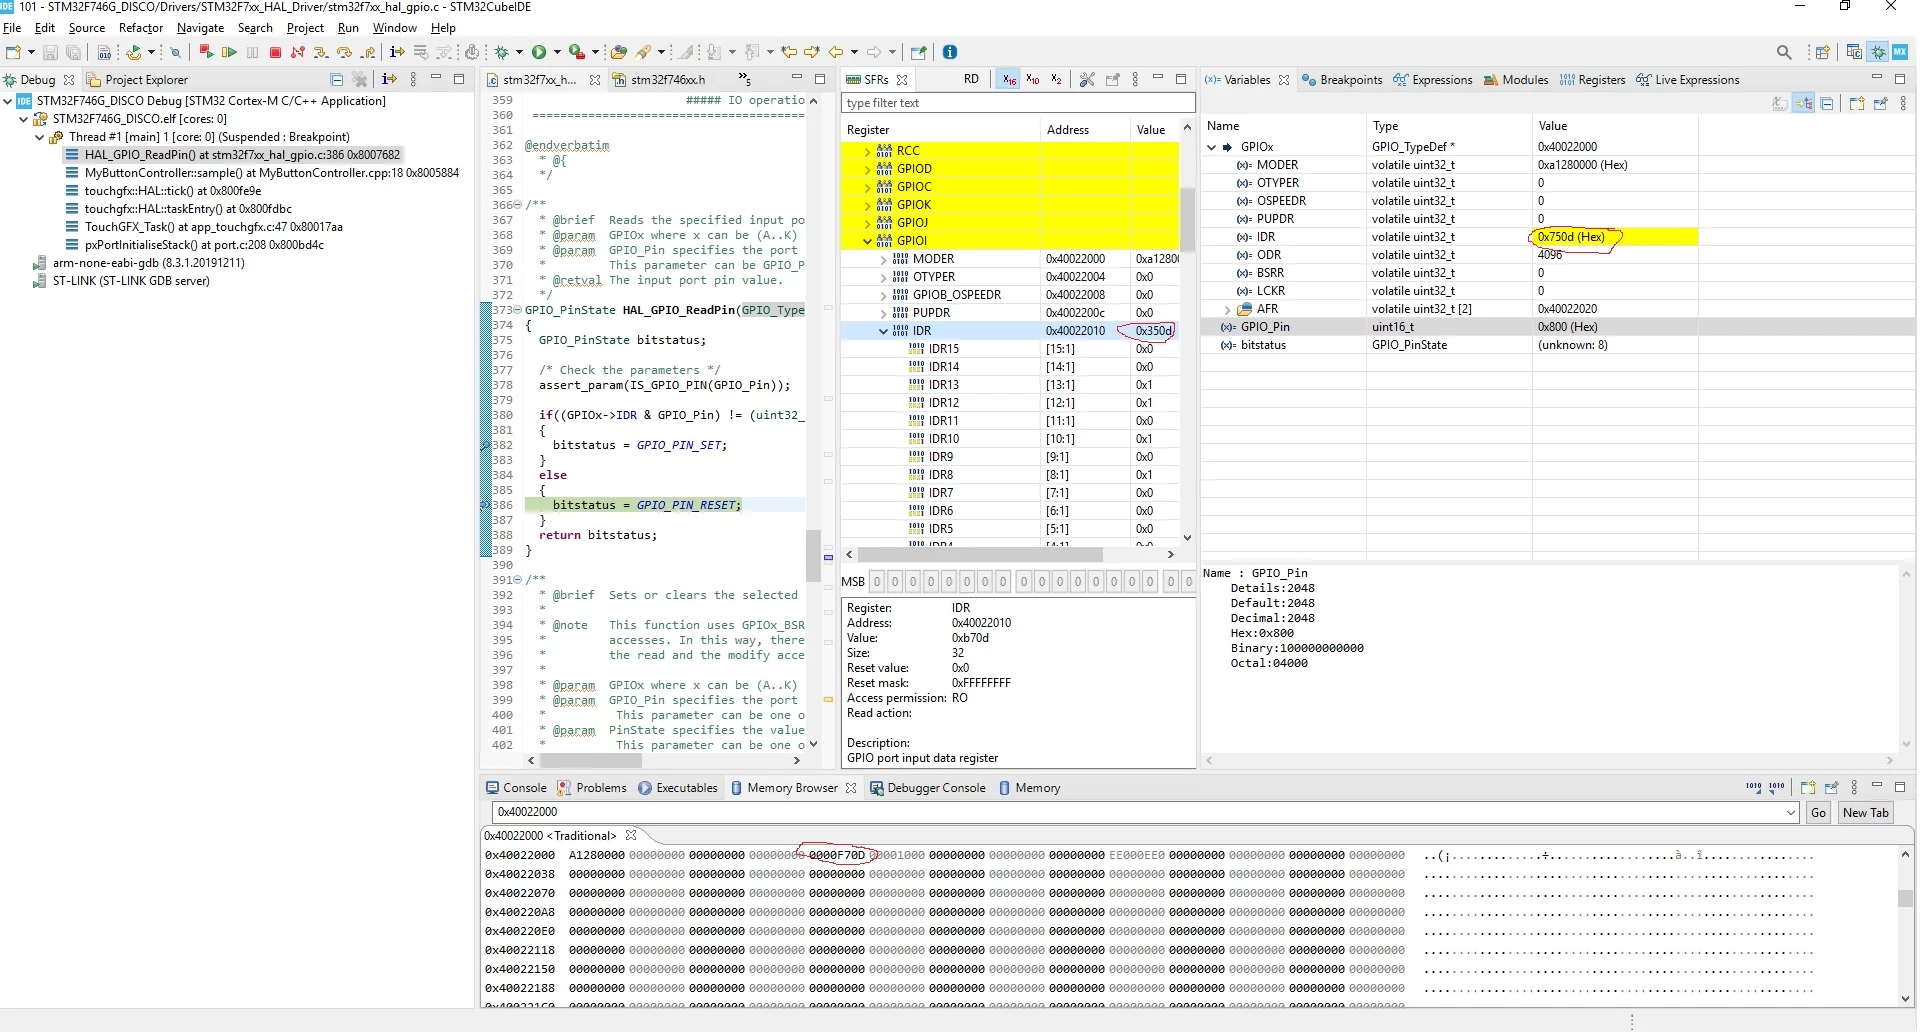This screenshot has width=1925, height=1032.
Task: Click the toolbar search magnifier icon
Action: coord(1784,52)
